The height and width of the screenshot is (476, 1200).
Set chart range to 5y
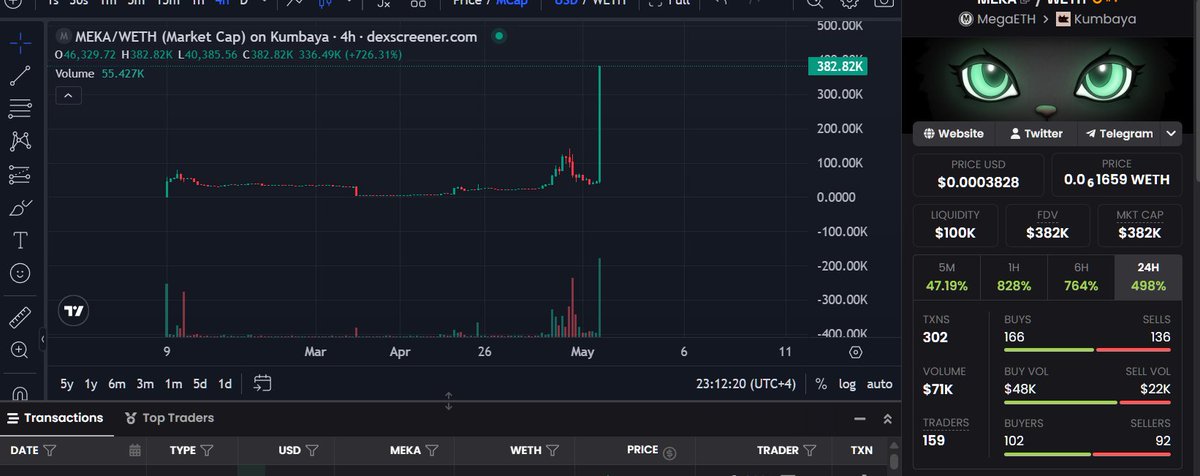67,383
